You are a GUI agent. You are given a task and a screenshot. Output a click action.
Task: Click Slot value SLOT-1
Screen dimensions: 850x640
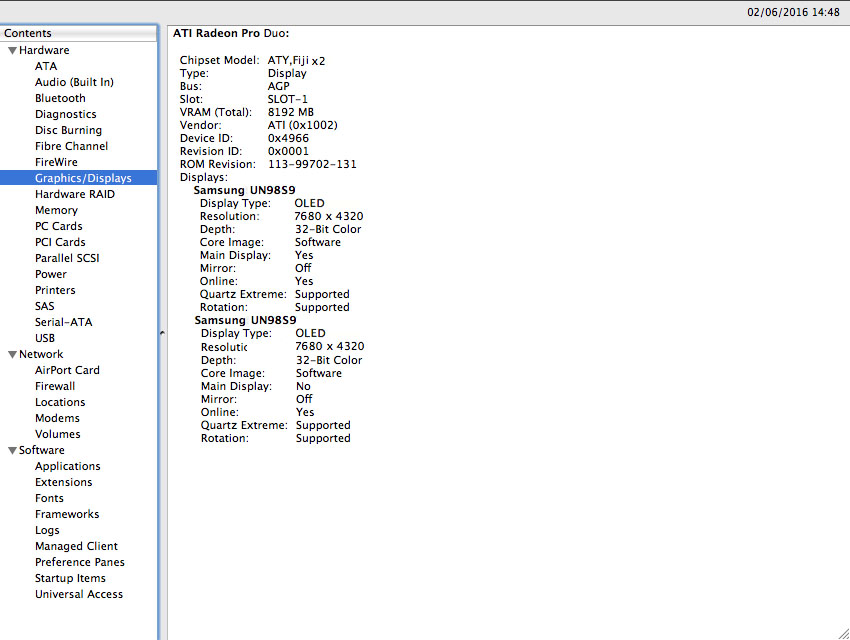pos(287,99)
